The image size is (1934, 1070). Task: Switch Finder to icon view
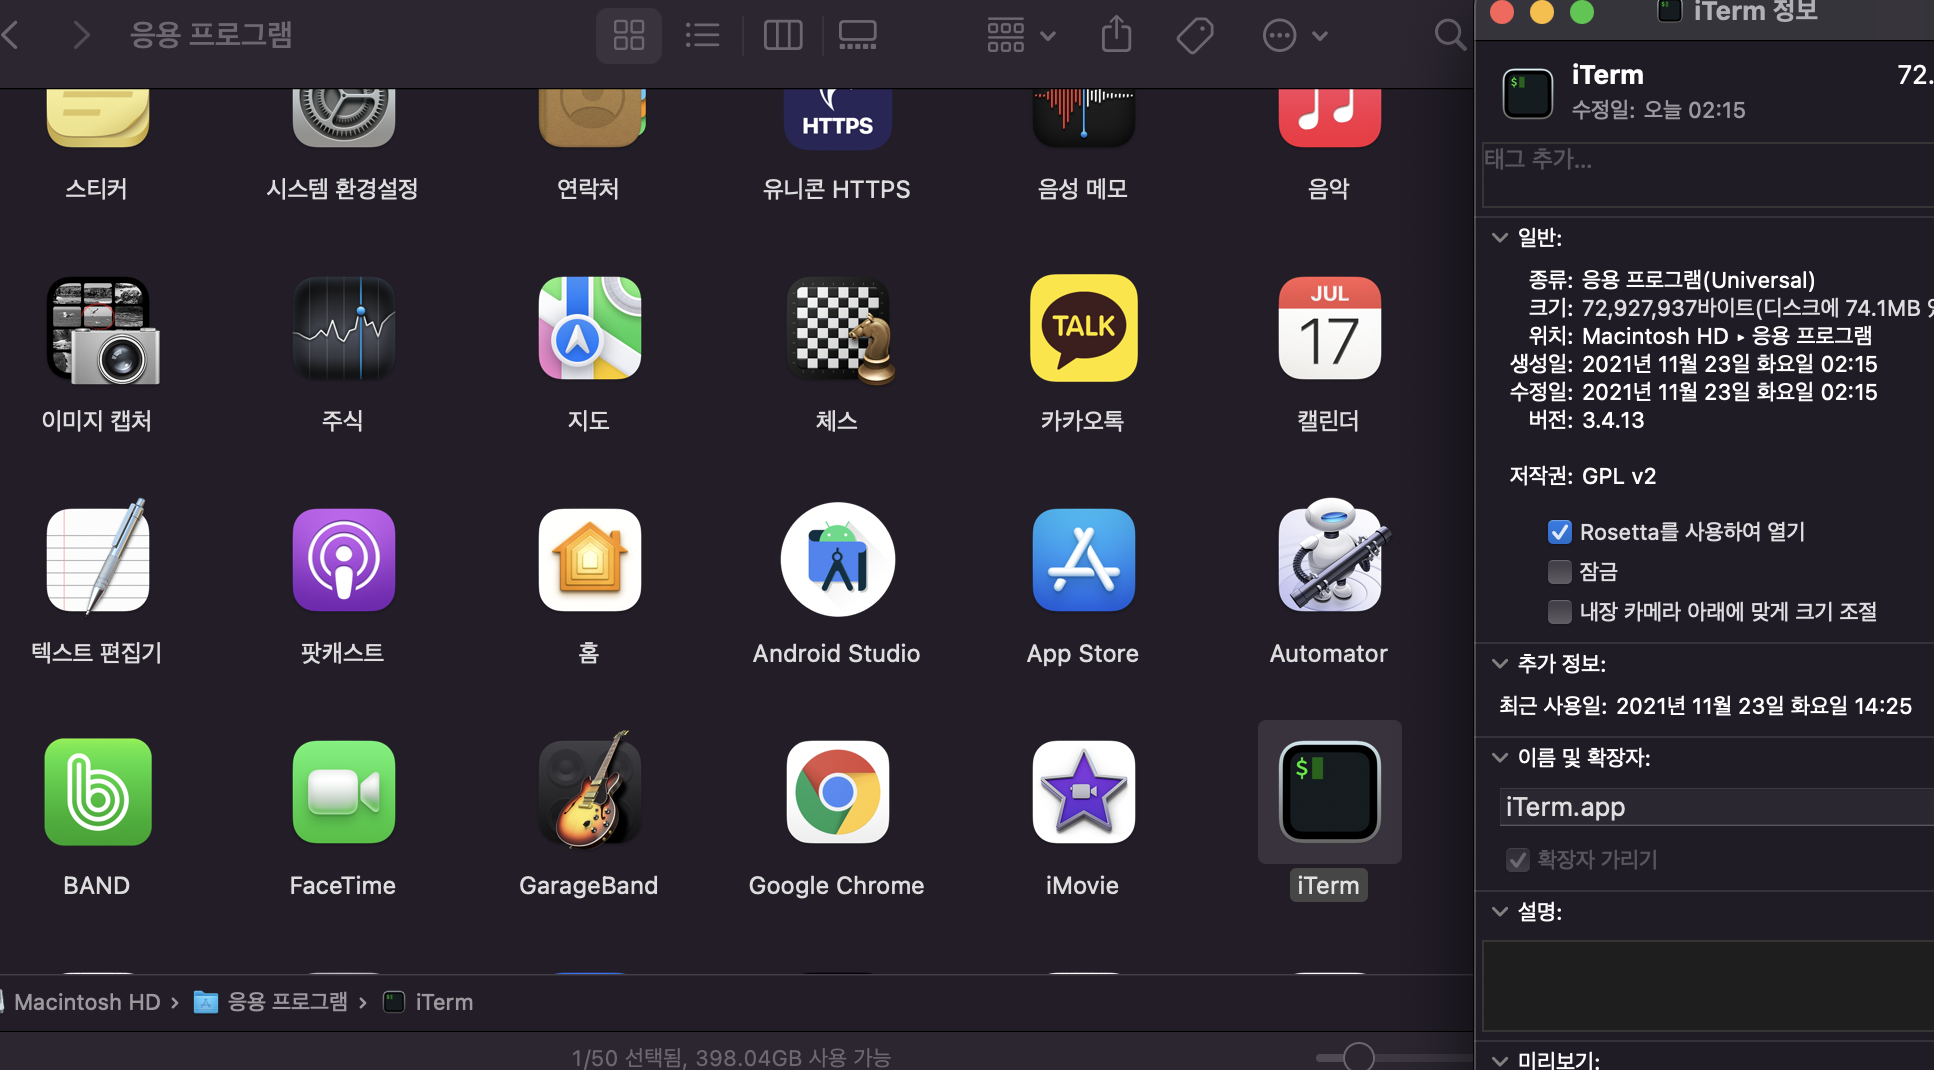[x=629, y=36]
